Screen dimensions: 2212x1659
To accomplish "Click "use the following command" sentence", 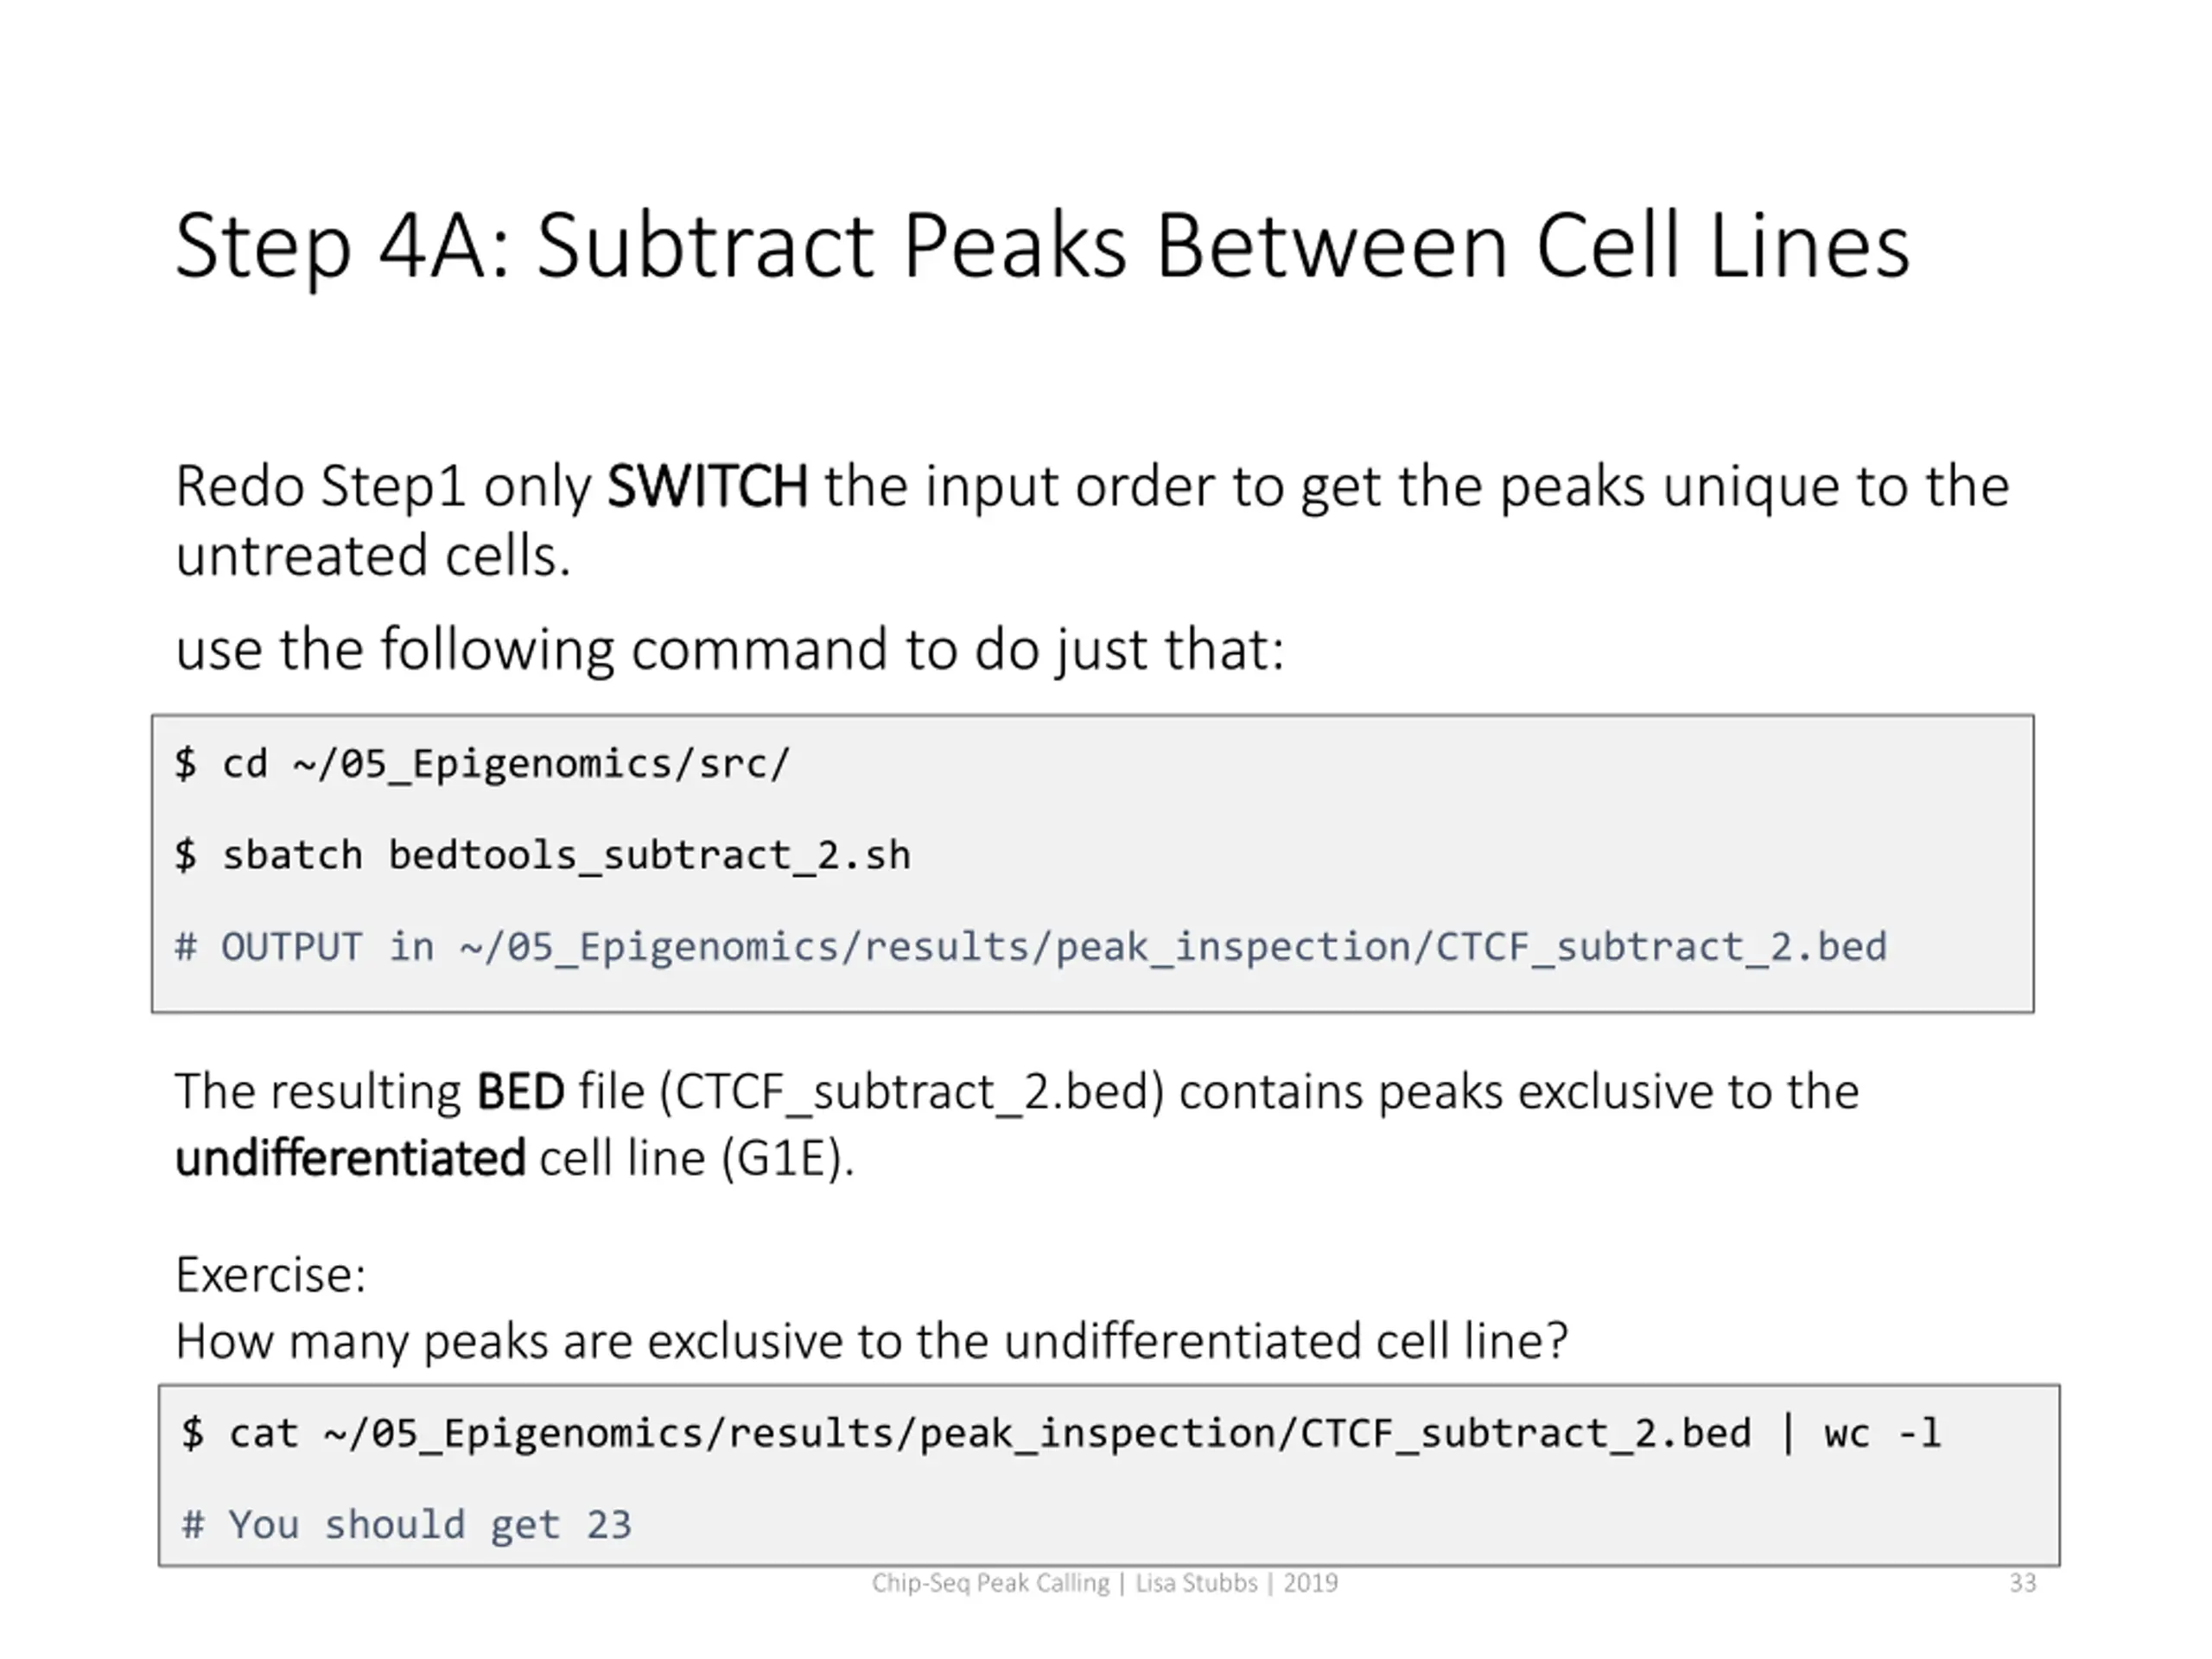I will coord(729,649).
